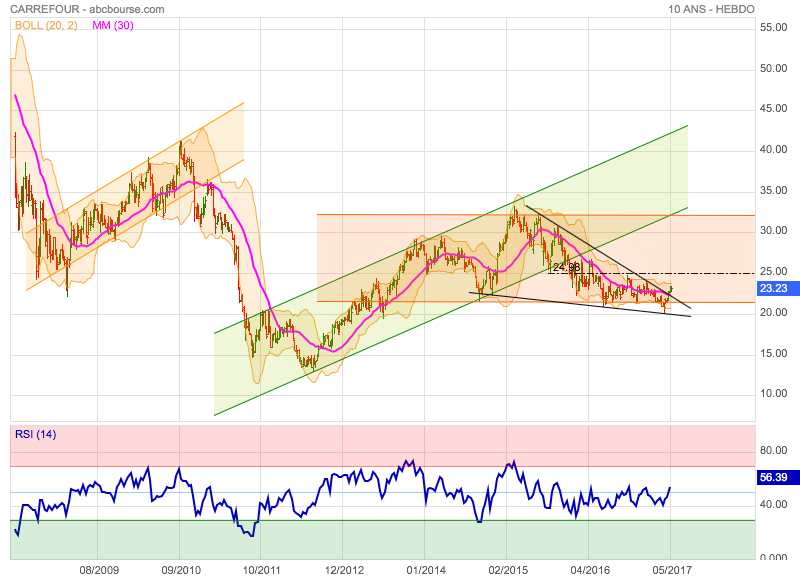This screenshot has width=800, height=580.
Task: Click the 02/2015 date label
Action: [x=508, y=570]
